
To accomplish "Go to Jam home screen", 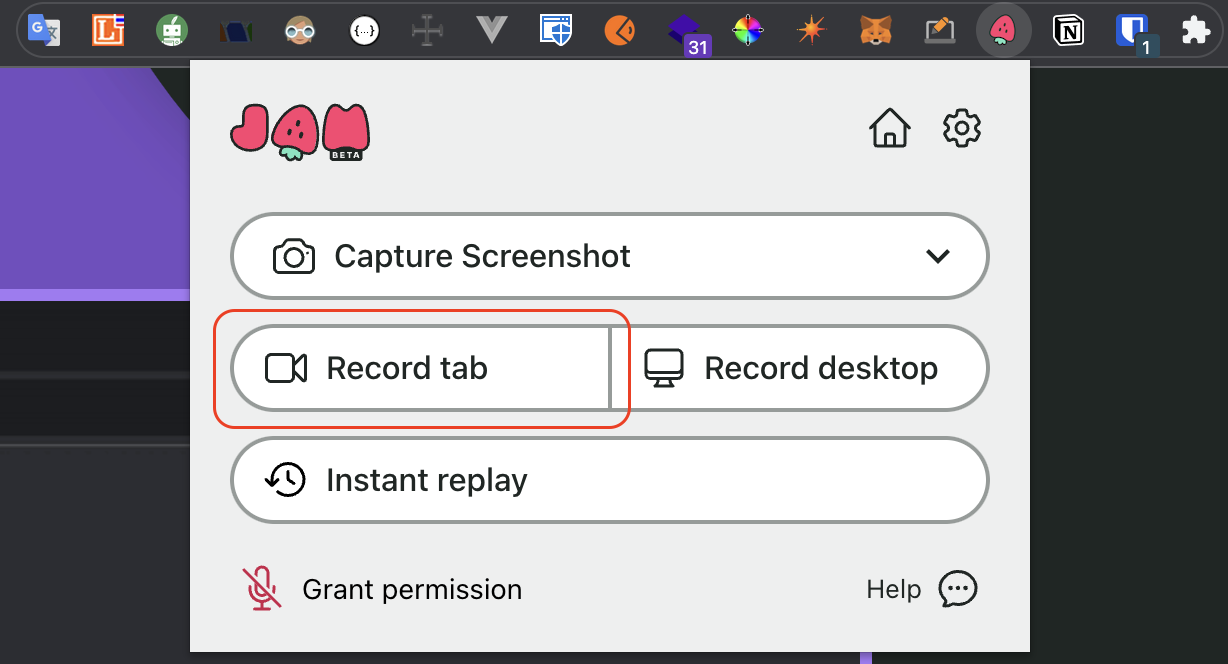I will coord(890,128).
